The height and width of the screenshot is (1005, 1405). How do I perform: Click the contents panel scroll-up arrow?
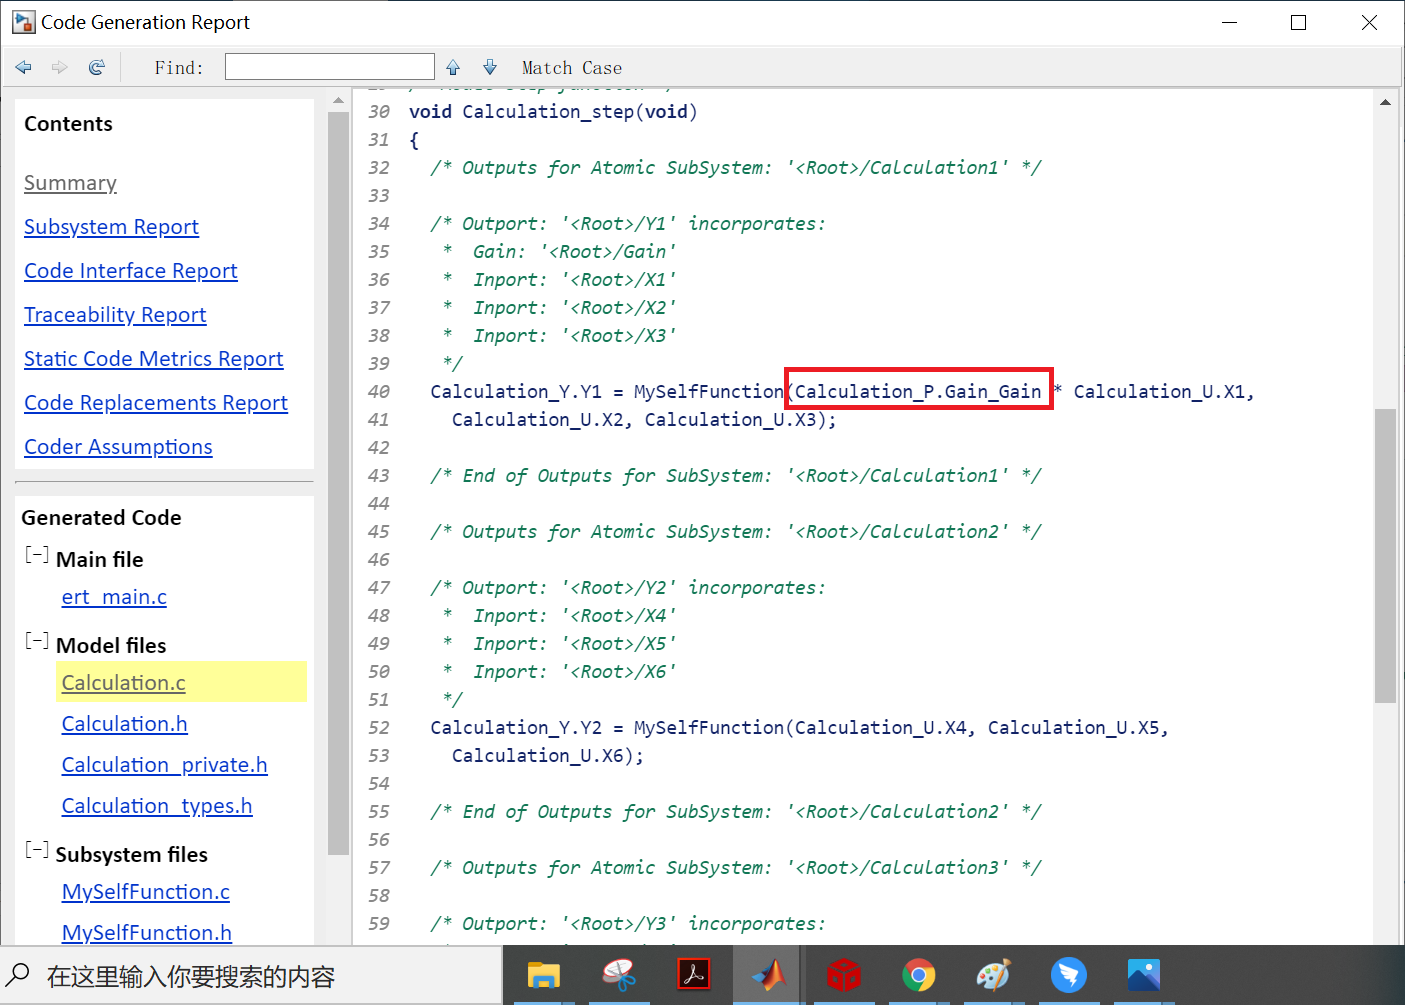coord(338,101)
